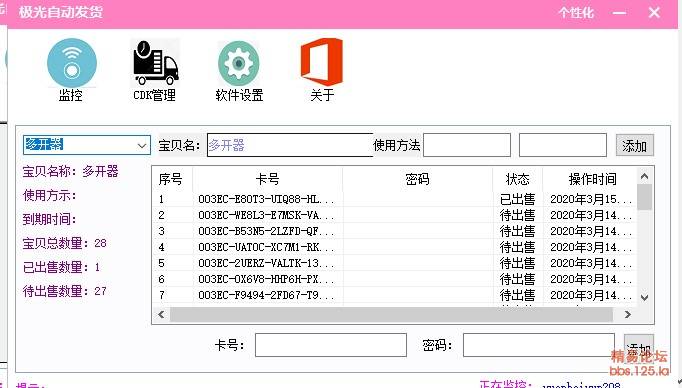Click the 到期时间 label
This screenshot has width=682, height=388.
coord(50,219)
